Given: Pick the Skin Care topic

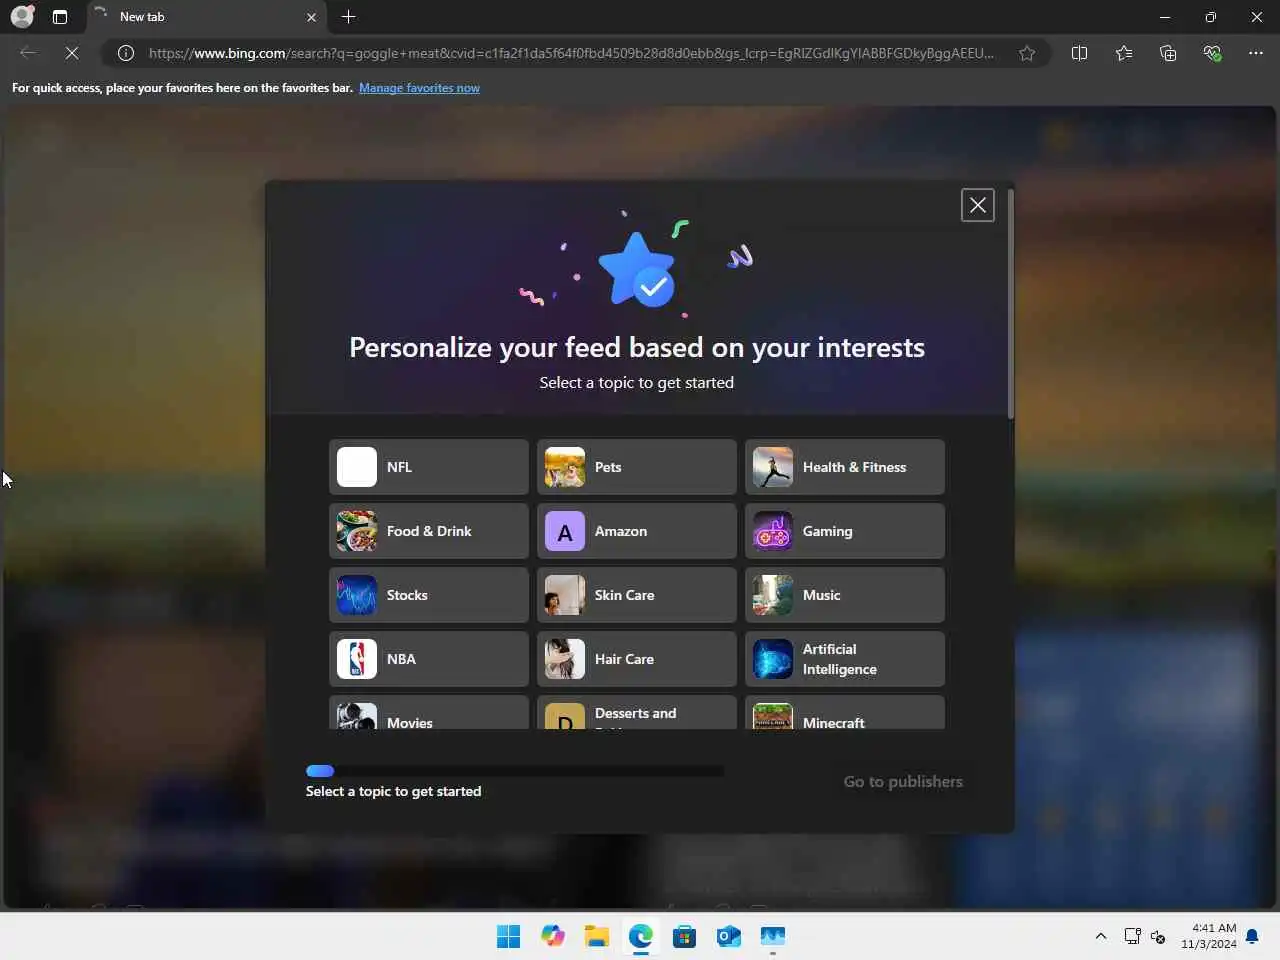Looking at the screenshot, I should (x=637, y=595).
